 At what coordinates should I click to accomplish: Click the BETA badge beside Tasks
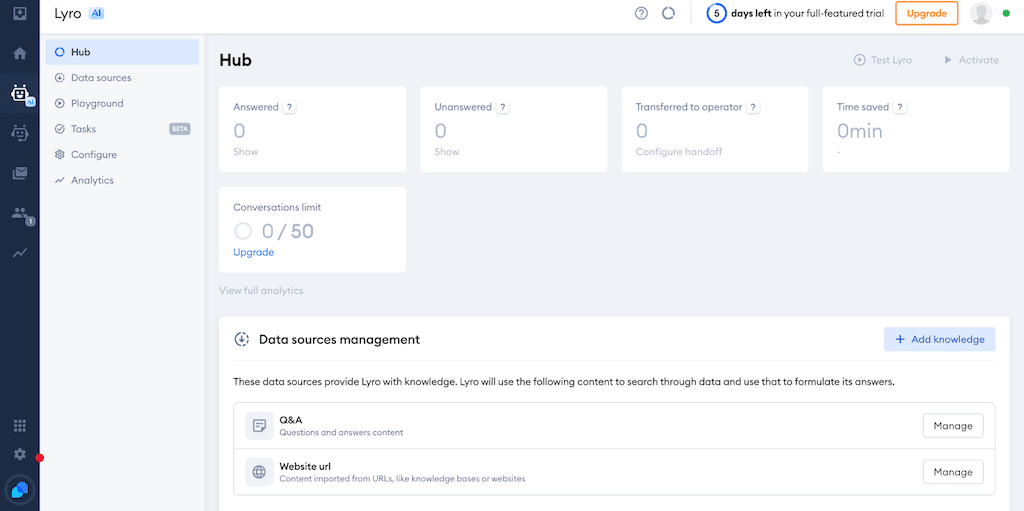180,129
